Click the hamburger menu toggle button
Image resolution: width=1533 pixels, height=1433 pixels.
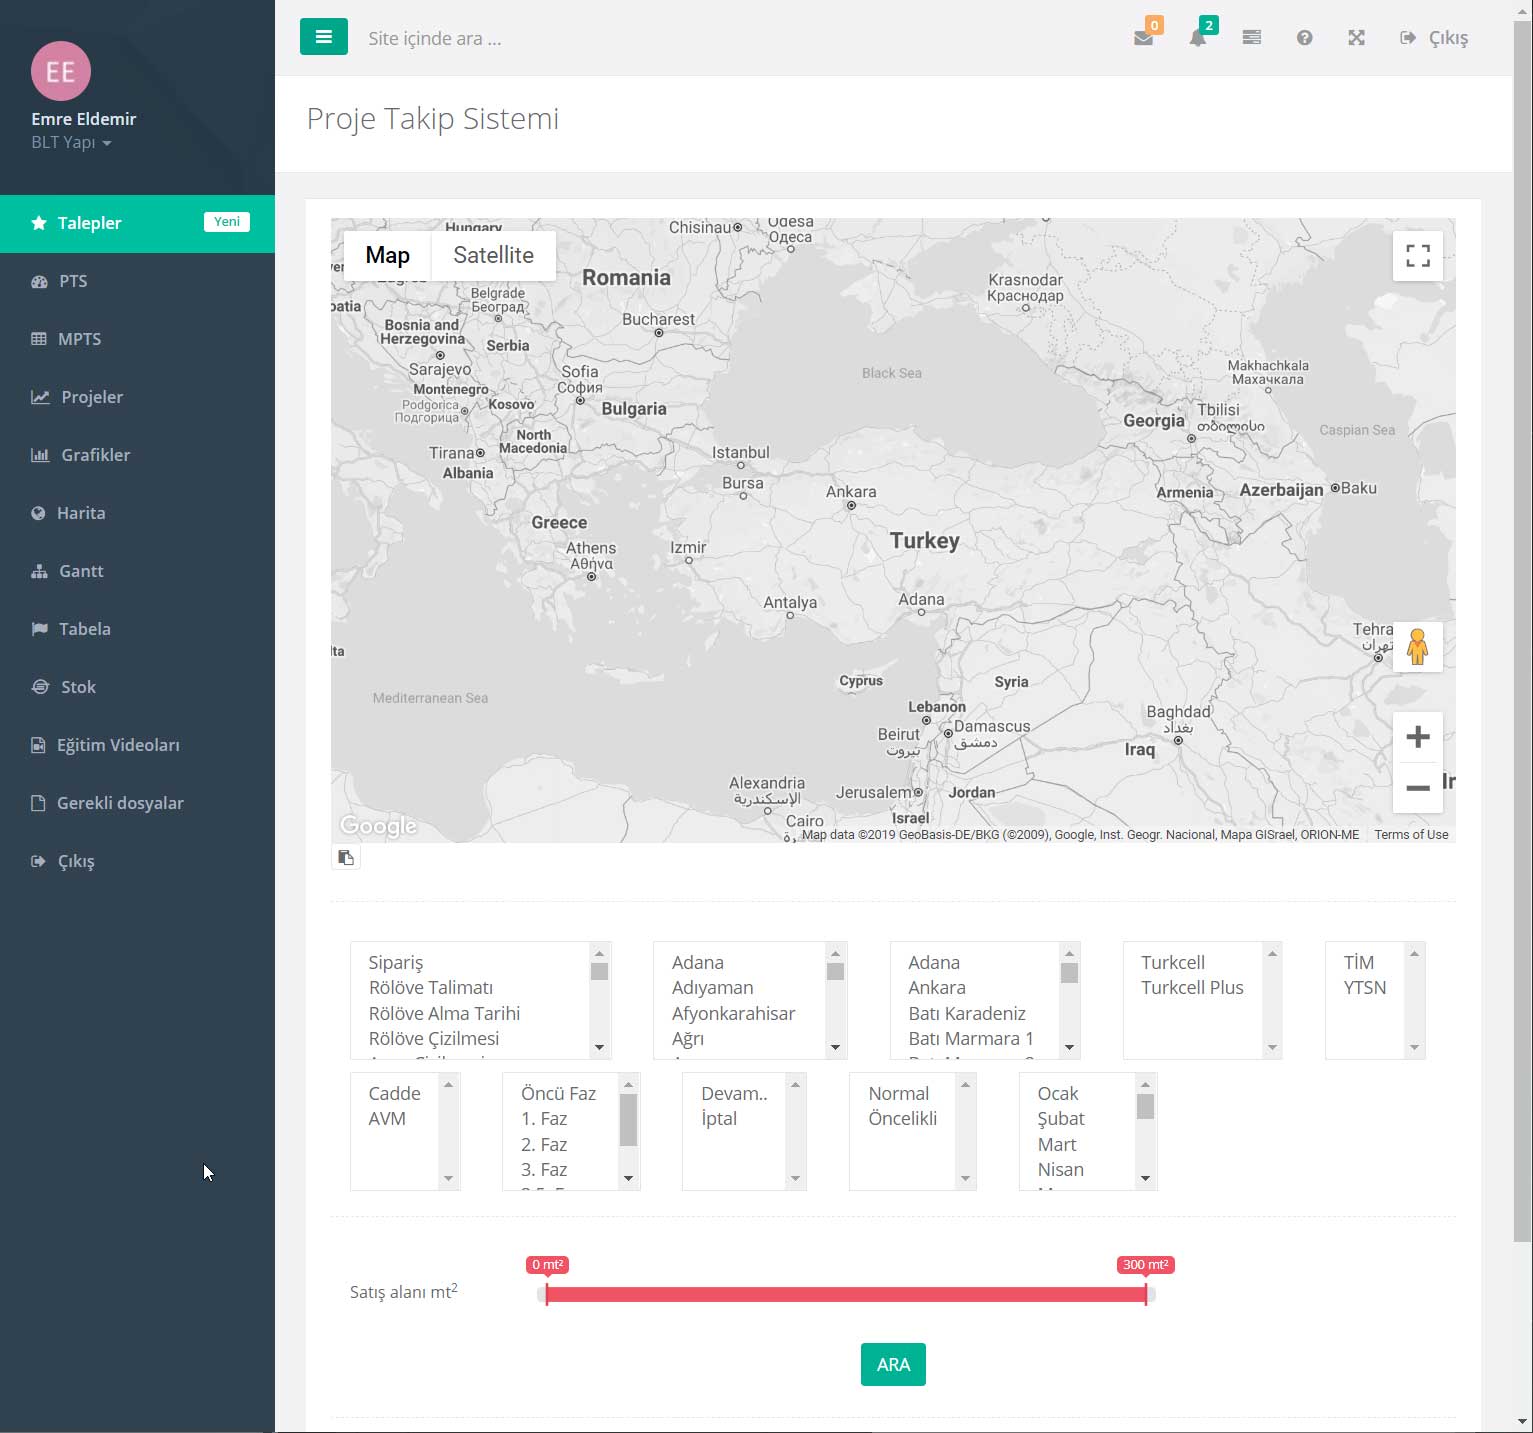coord(323,37)
